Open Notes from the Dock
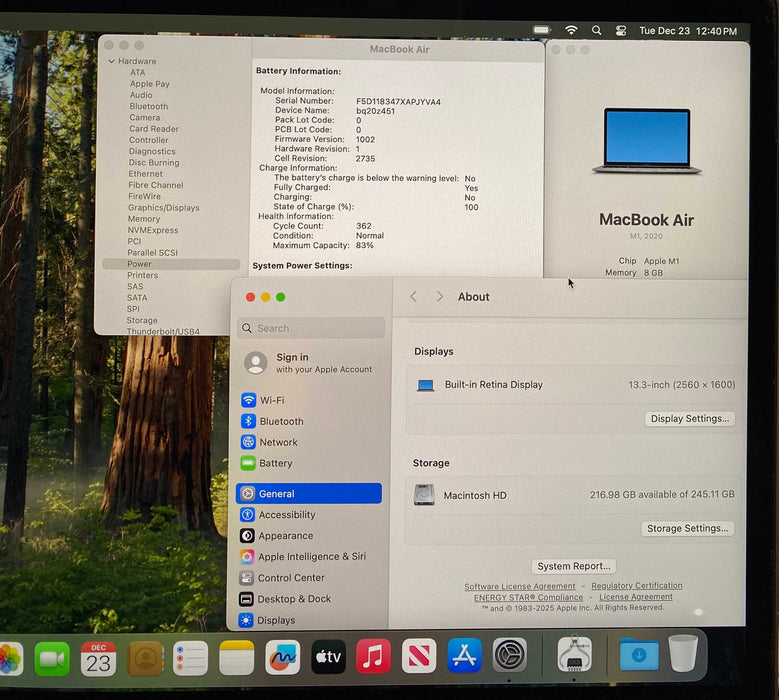The width and height of the screenshot is (779, 700). pyautogui.click(x=236, y=658)
